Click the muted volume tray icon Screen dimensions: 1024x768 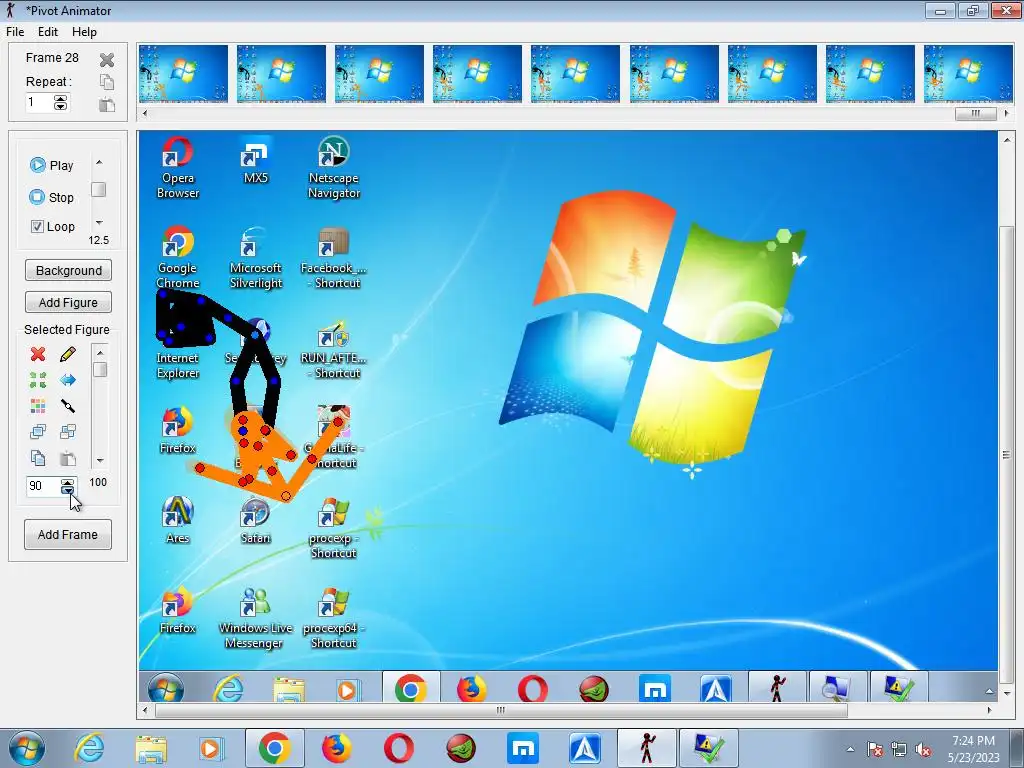click(923, 749)
